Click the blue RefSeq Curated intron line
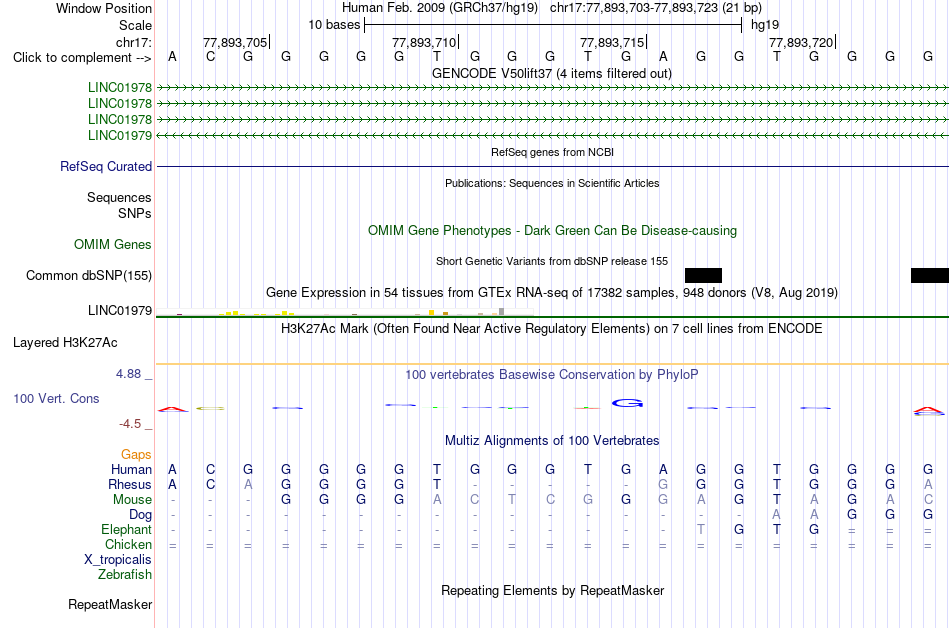This screenshot has height=628, width=950. coord(552,167)
